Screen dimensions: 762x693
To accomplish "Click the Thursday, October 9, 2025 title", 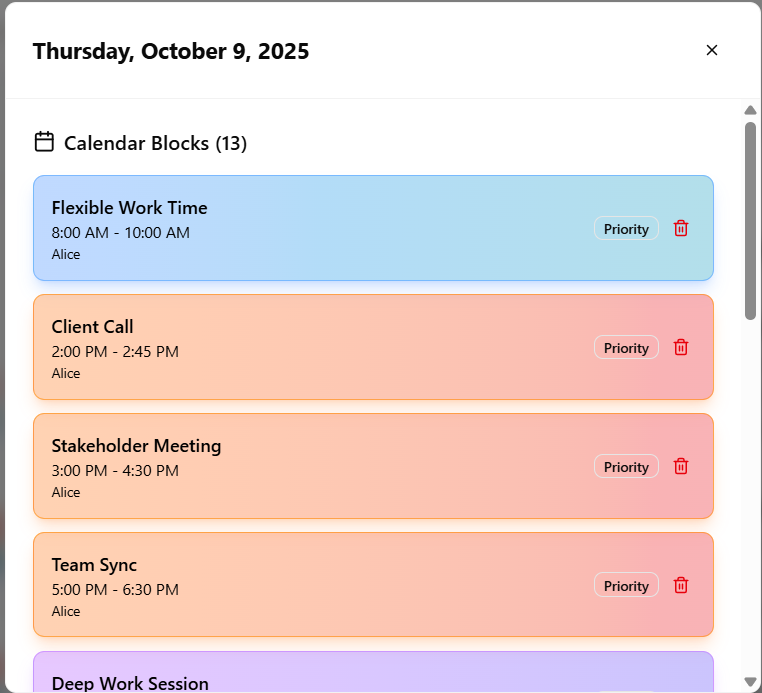I will point(171,51).
